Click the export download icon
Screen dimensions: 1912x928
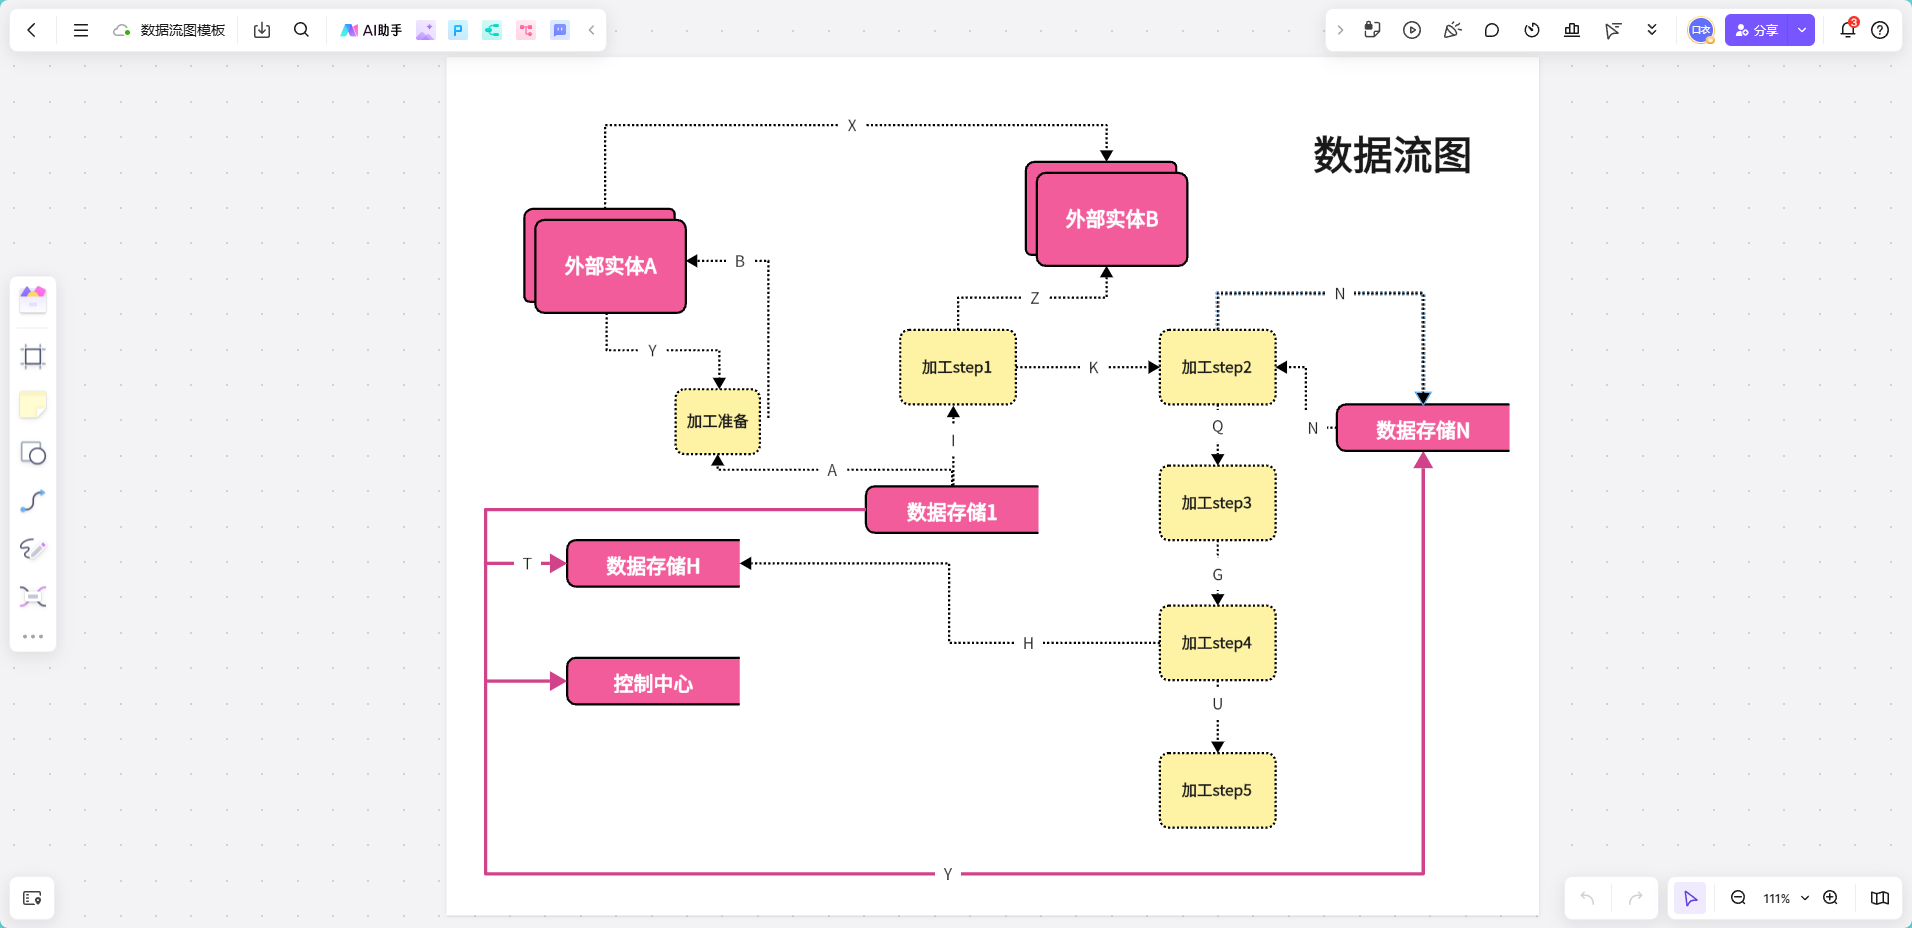click(262, 30)
